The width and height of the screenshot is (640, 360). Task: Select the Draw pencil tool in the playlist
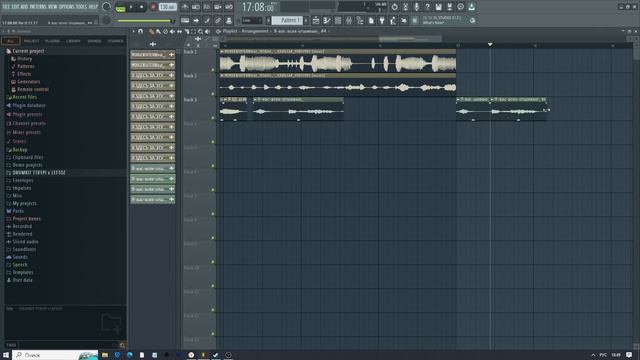tap(151, 31)
